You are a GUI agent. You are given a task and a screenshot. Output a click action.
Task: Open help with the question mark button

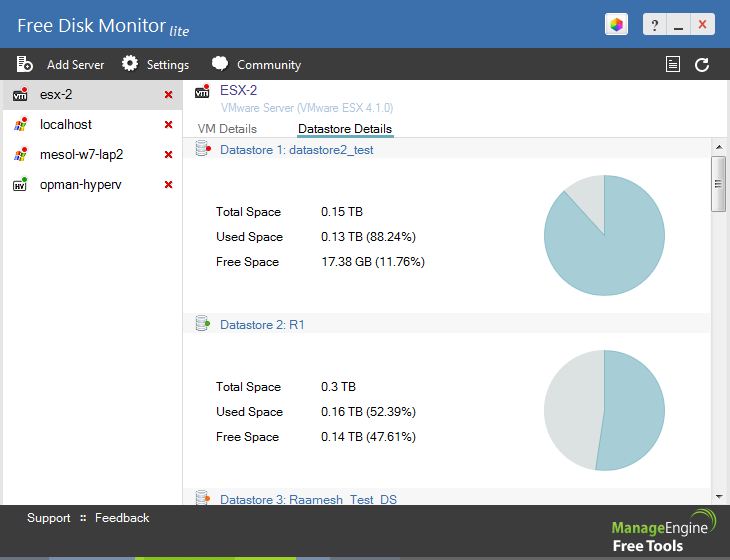pyautogui.click(x=655, y=24)
